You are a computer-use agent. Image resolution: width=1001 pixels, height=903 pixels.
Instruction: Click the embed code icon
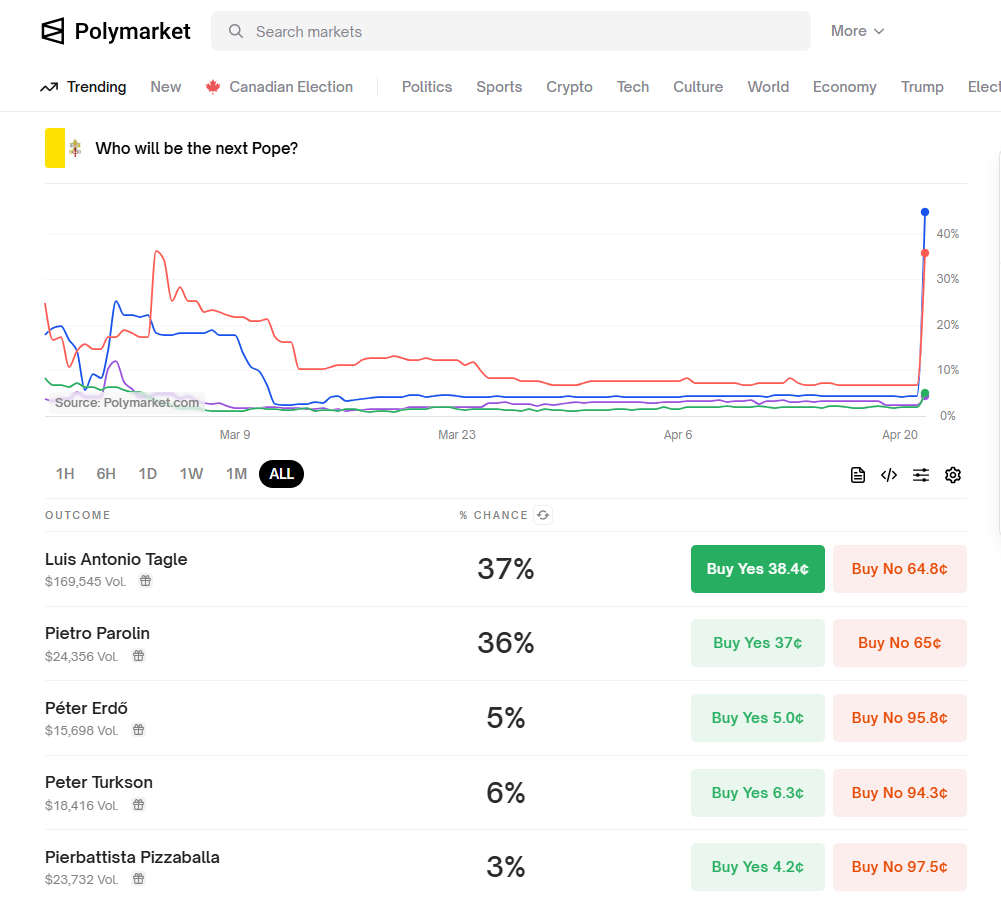tap(889, 475)
